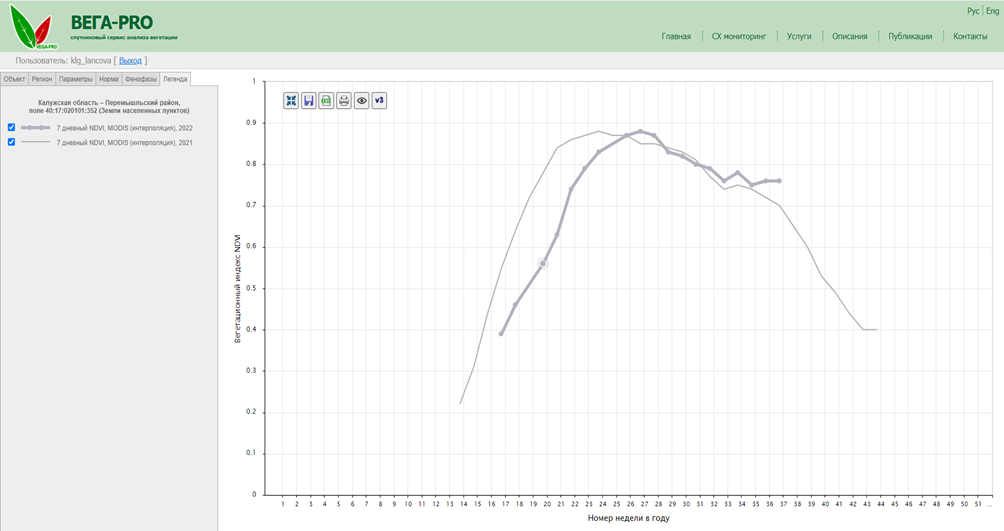Screen dimensions: 1004x531
Task: Uncheck the 2021 NDVI MODIS series checkbox
Action: [x=11, y=142]
